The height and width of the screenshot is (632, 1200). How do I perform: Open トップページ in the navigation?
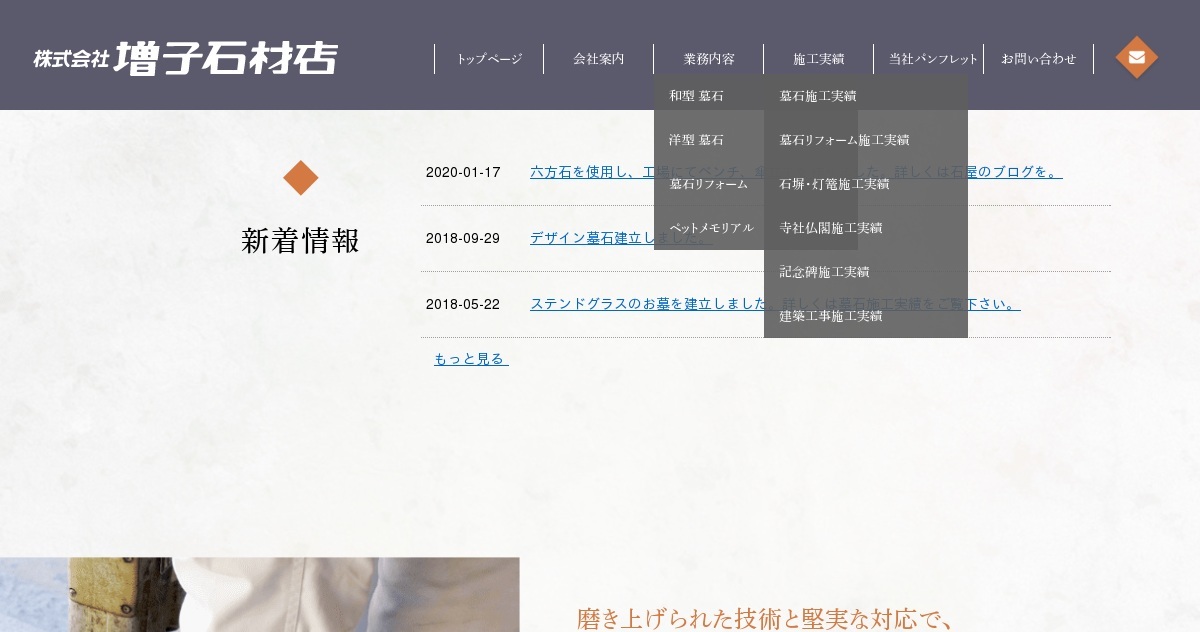coord(489,59)
